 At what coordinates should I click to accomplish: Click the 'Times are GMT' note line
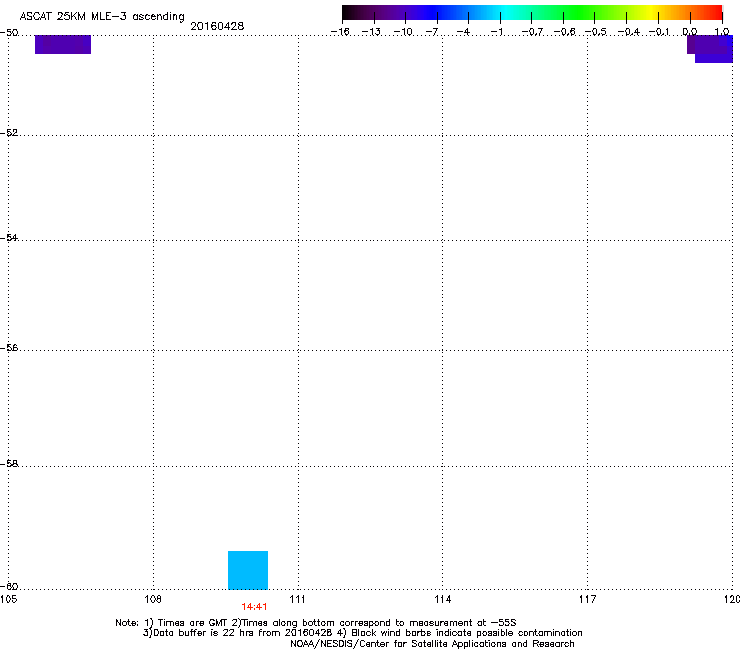pyautogui.click(x=316, y=623)
